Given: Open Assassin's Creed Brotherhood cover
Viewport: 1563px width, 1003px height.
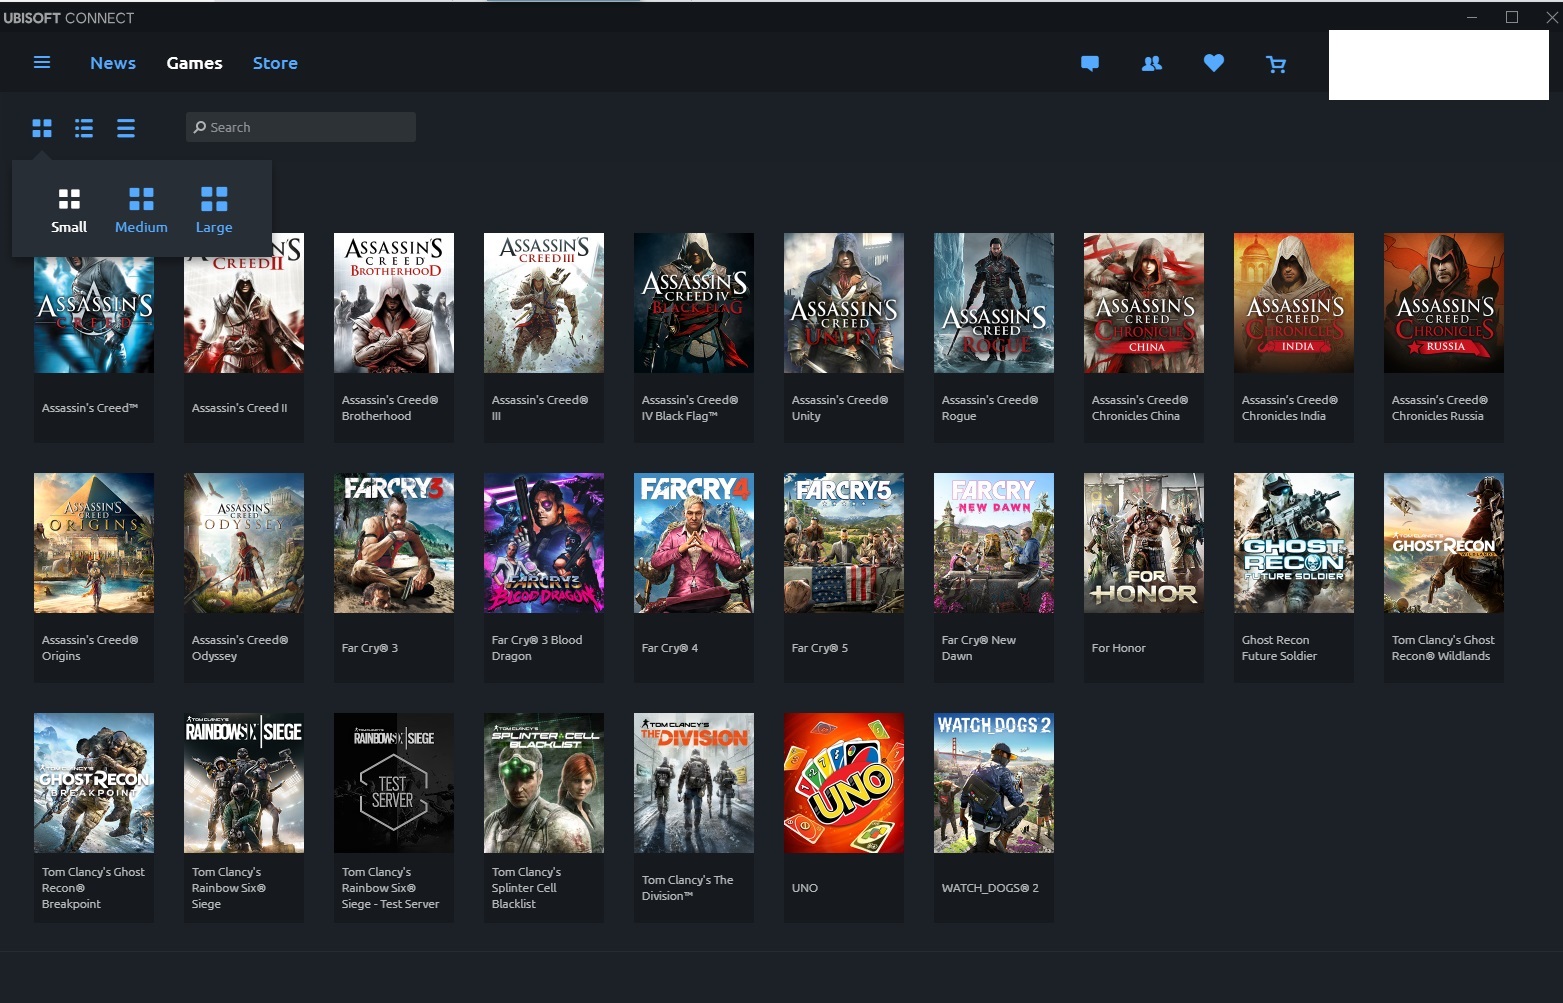Looking at the screenshot, I should point(394,303).
